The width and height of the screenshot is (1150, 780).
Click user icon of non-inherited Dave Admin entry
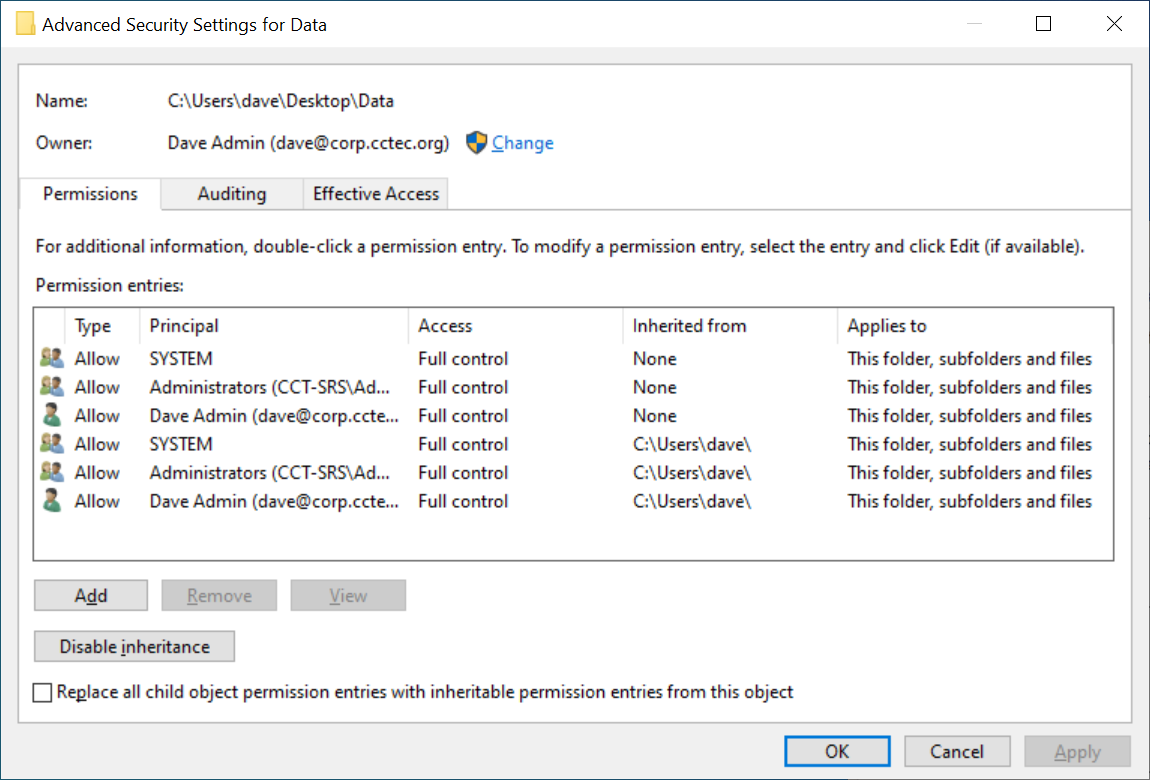(x=52, y=415)
